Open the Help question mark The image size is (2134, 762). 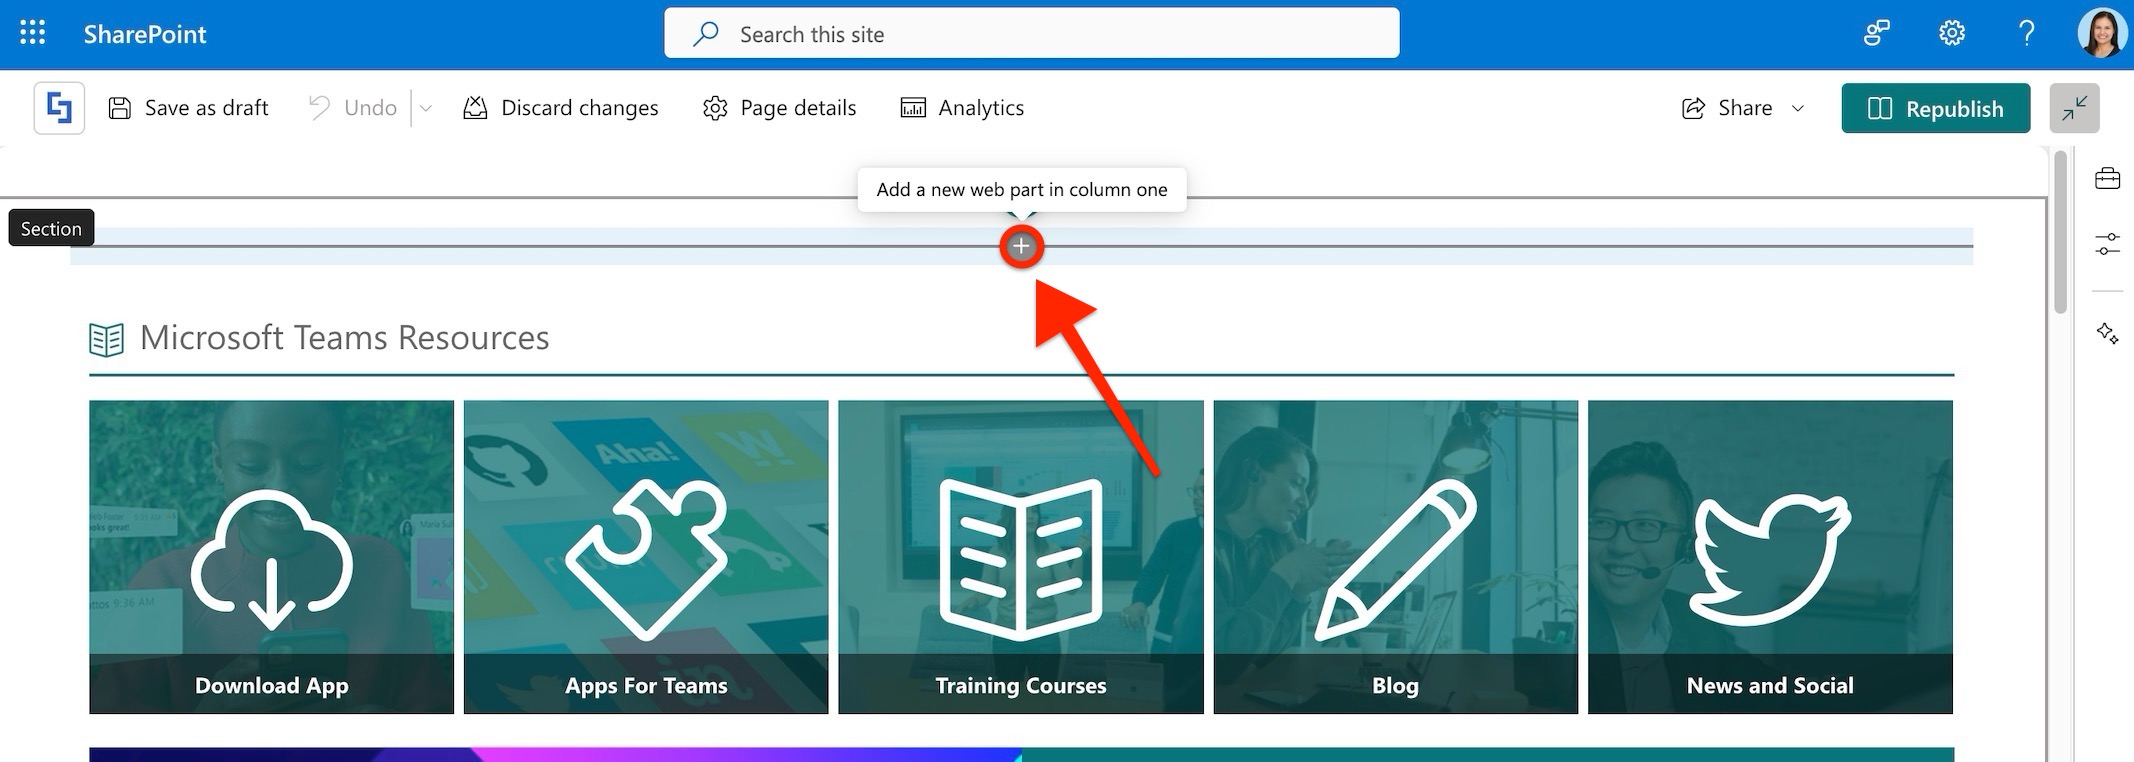coord(2026,34)
